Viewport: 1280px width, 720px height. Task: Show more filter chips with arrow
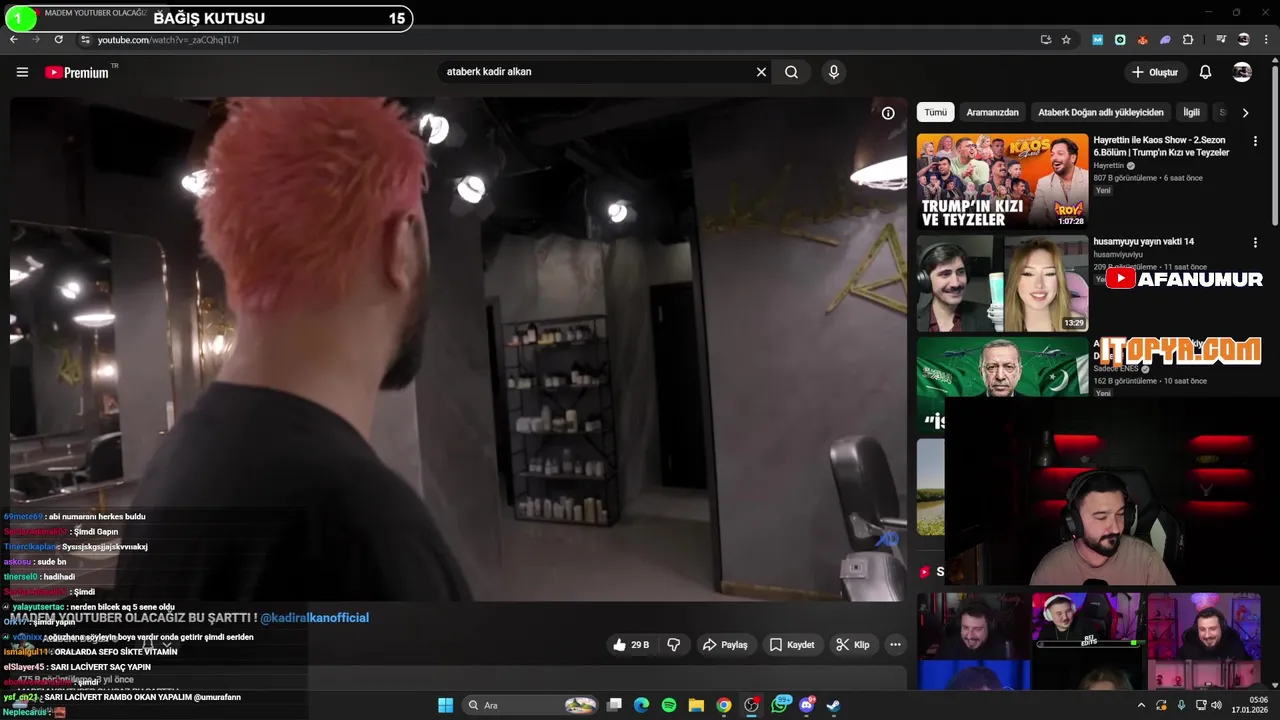[x=1245, y=113]
